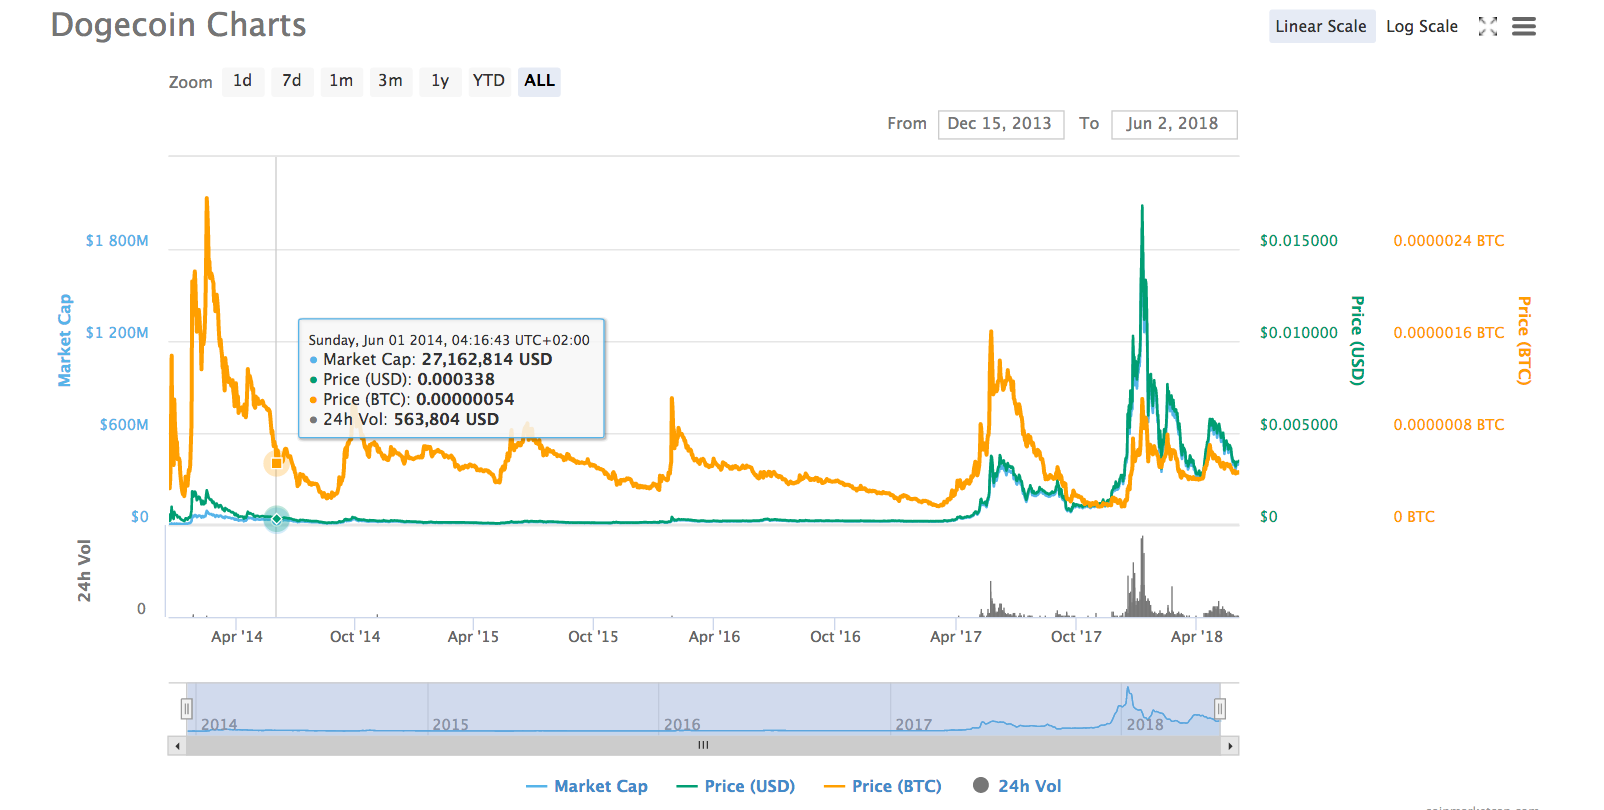Click the Price (BTC) vertical axis title

click(1524, 341)
